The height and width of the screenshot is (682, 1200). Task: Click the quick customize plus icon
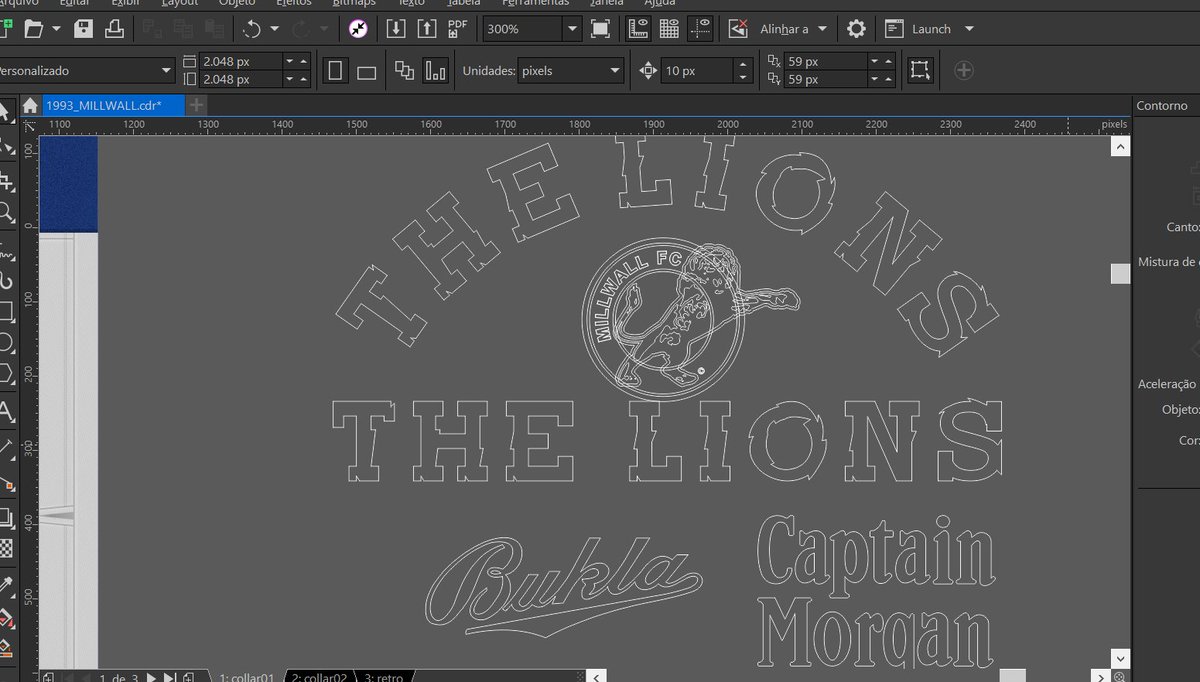963,70
